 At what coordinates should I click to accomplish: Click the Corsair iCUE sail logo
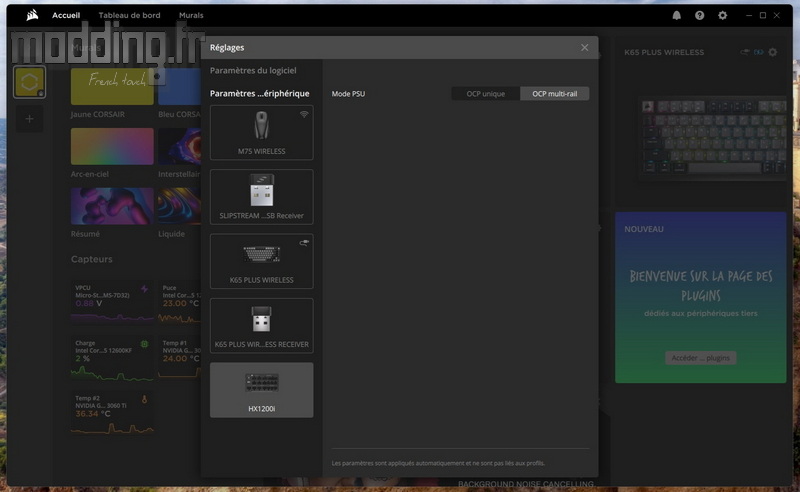pyautogui.click(x=32, y=15)
